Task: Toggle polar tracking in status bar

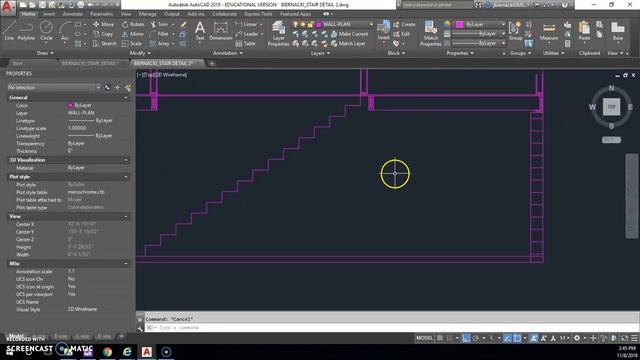Action: pos(476,338)
